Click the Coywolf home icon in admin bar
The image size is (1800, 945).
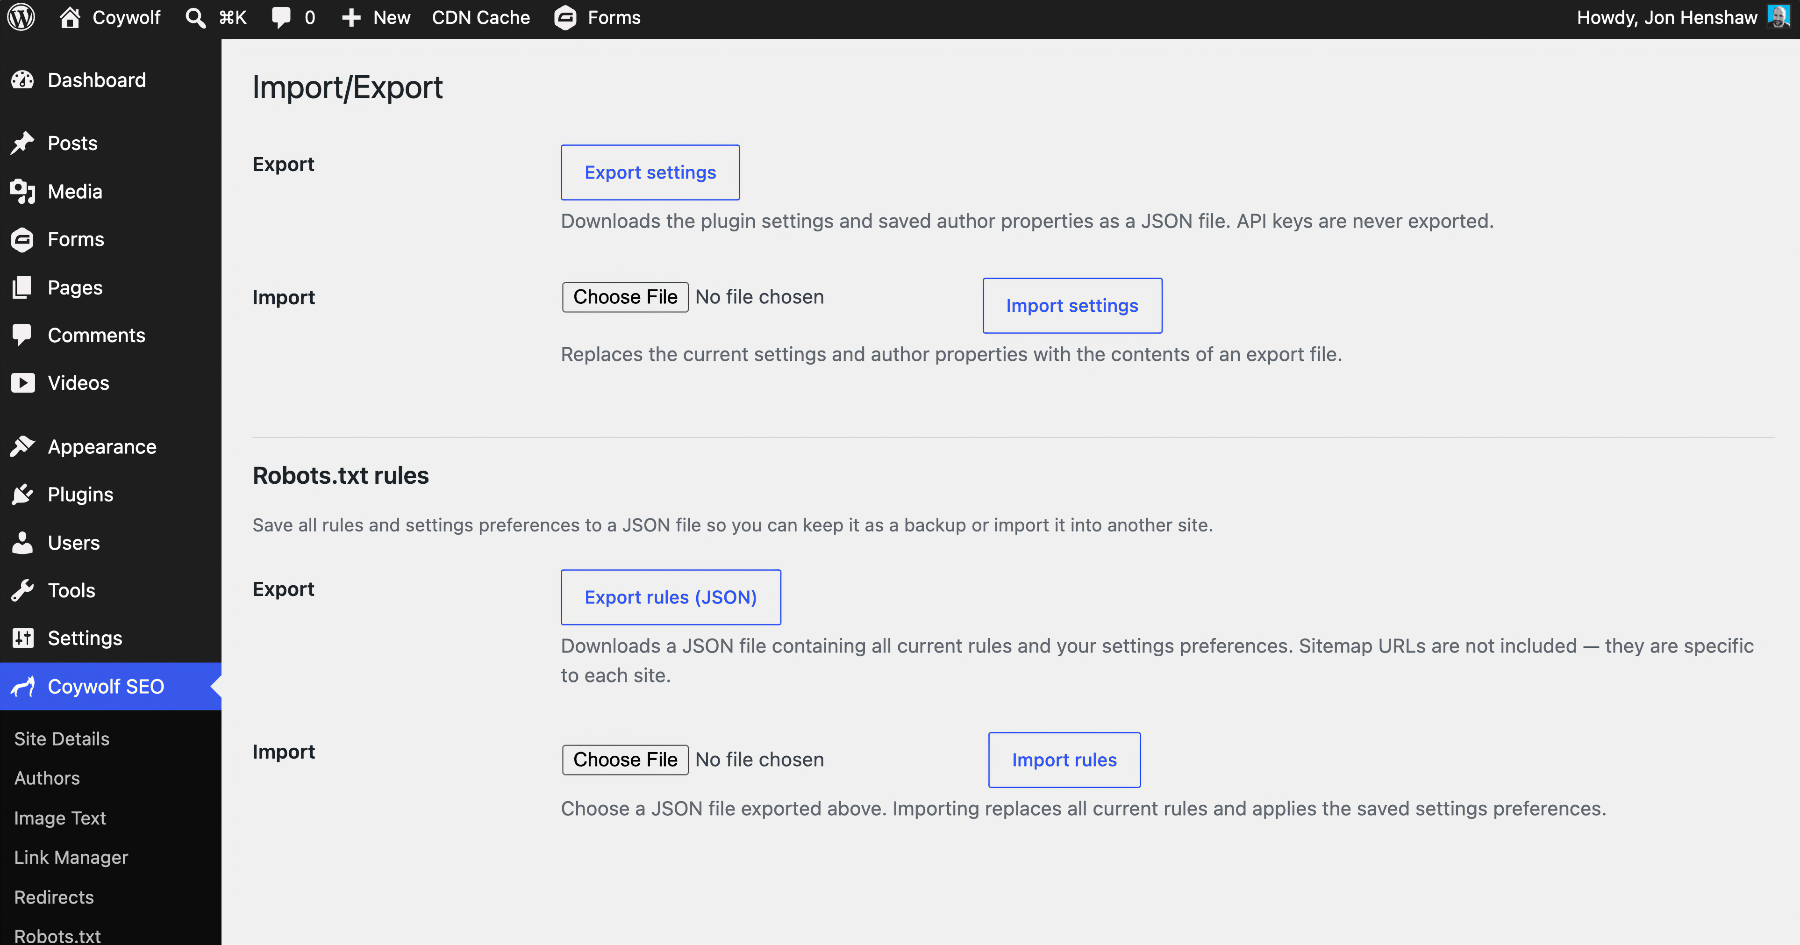click(x=70, y=17)
